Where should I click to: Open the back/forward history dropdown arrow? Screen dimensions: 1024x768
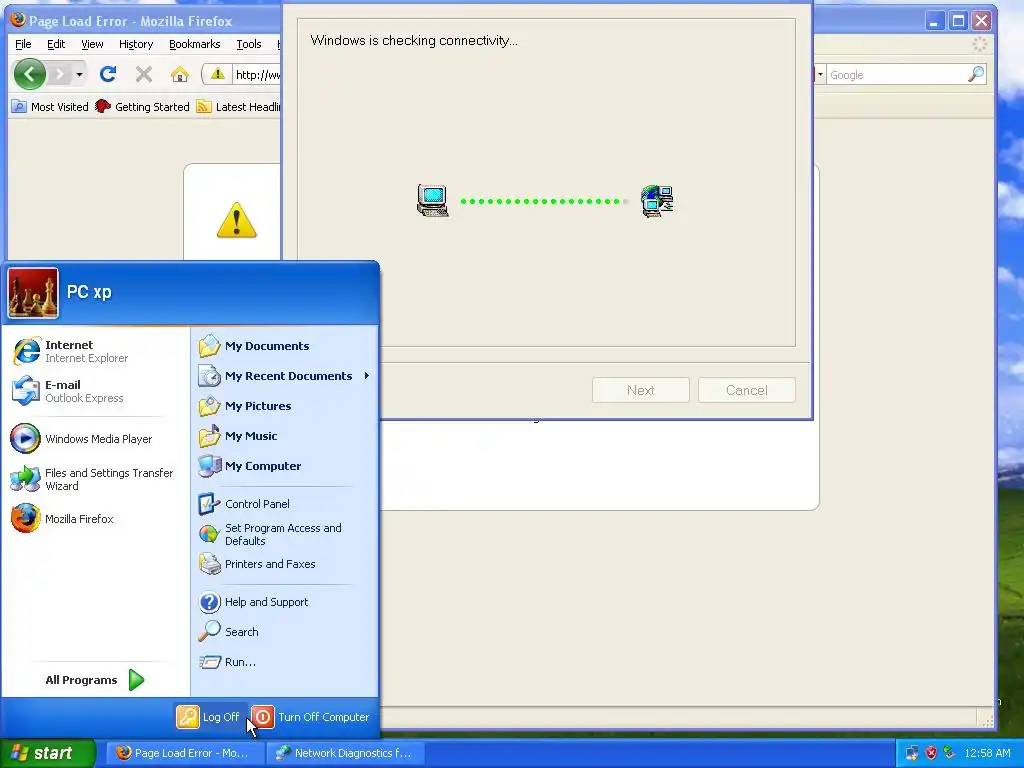pos(79,74)
